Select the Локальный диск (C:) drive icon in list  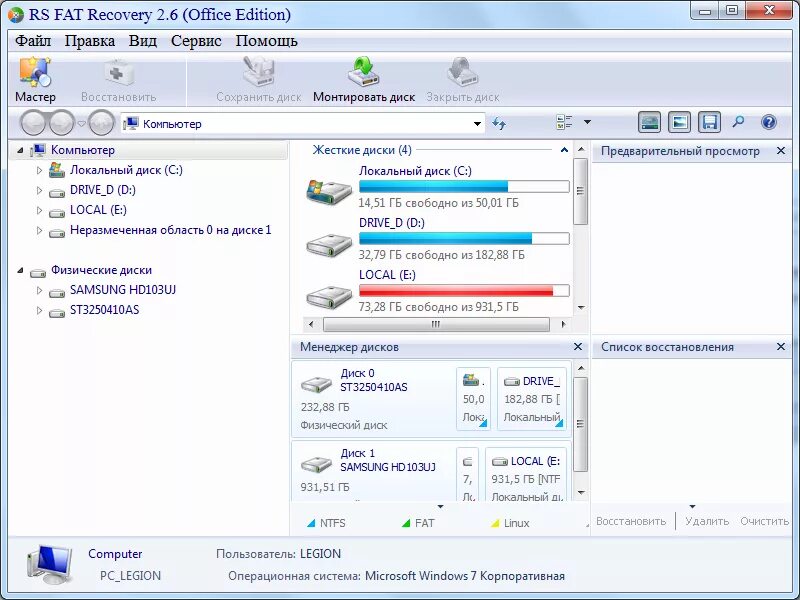[x=329, y=191]
